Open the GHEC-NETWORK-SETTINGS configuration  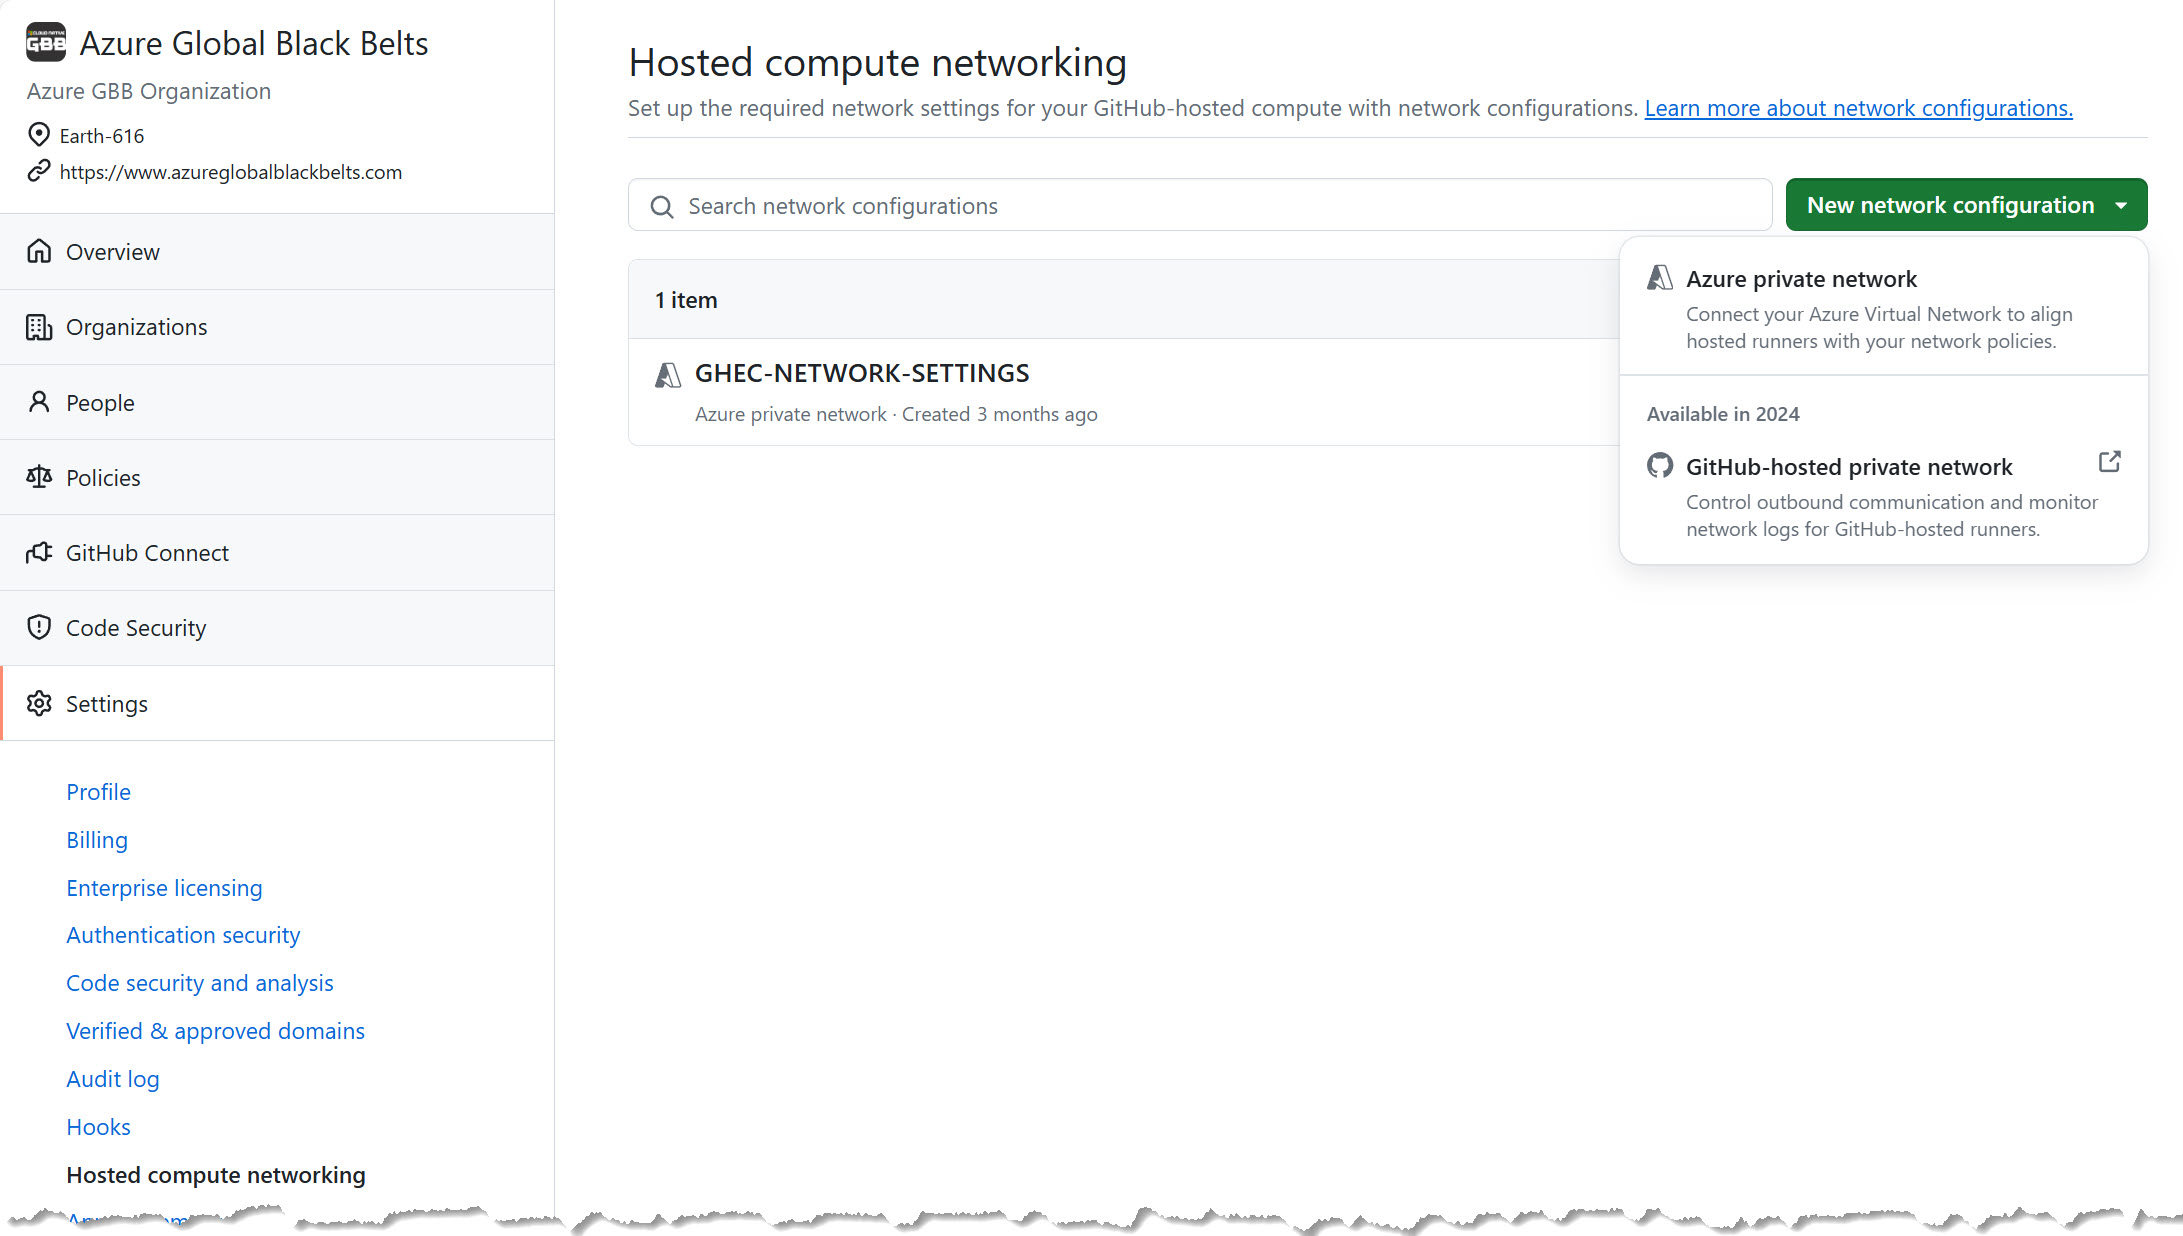862,372
